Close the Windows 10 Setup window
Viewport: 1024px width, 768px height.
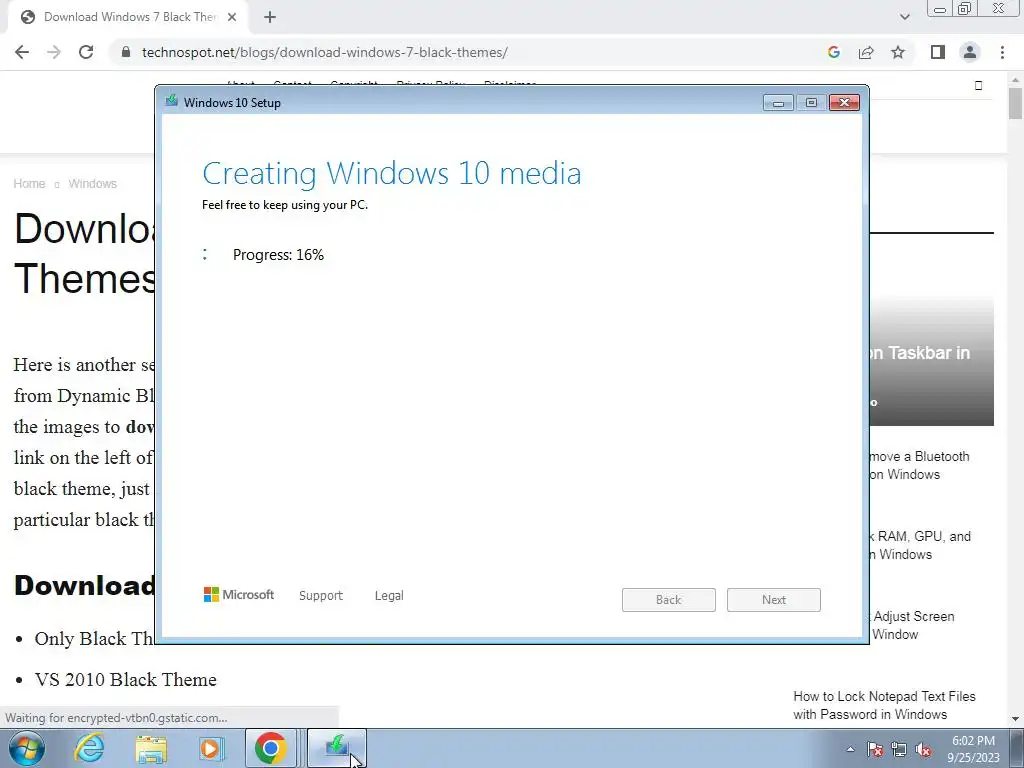pyautogui.click(x=844, y=103)
